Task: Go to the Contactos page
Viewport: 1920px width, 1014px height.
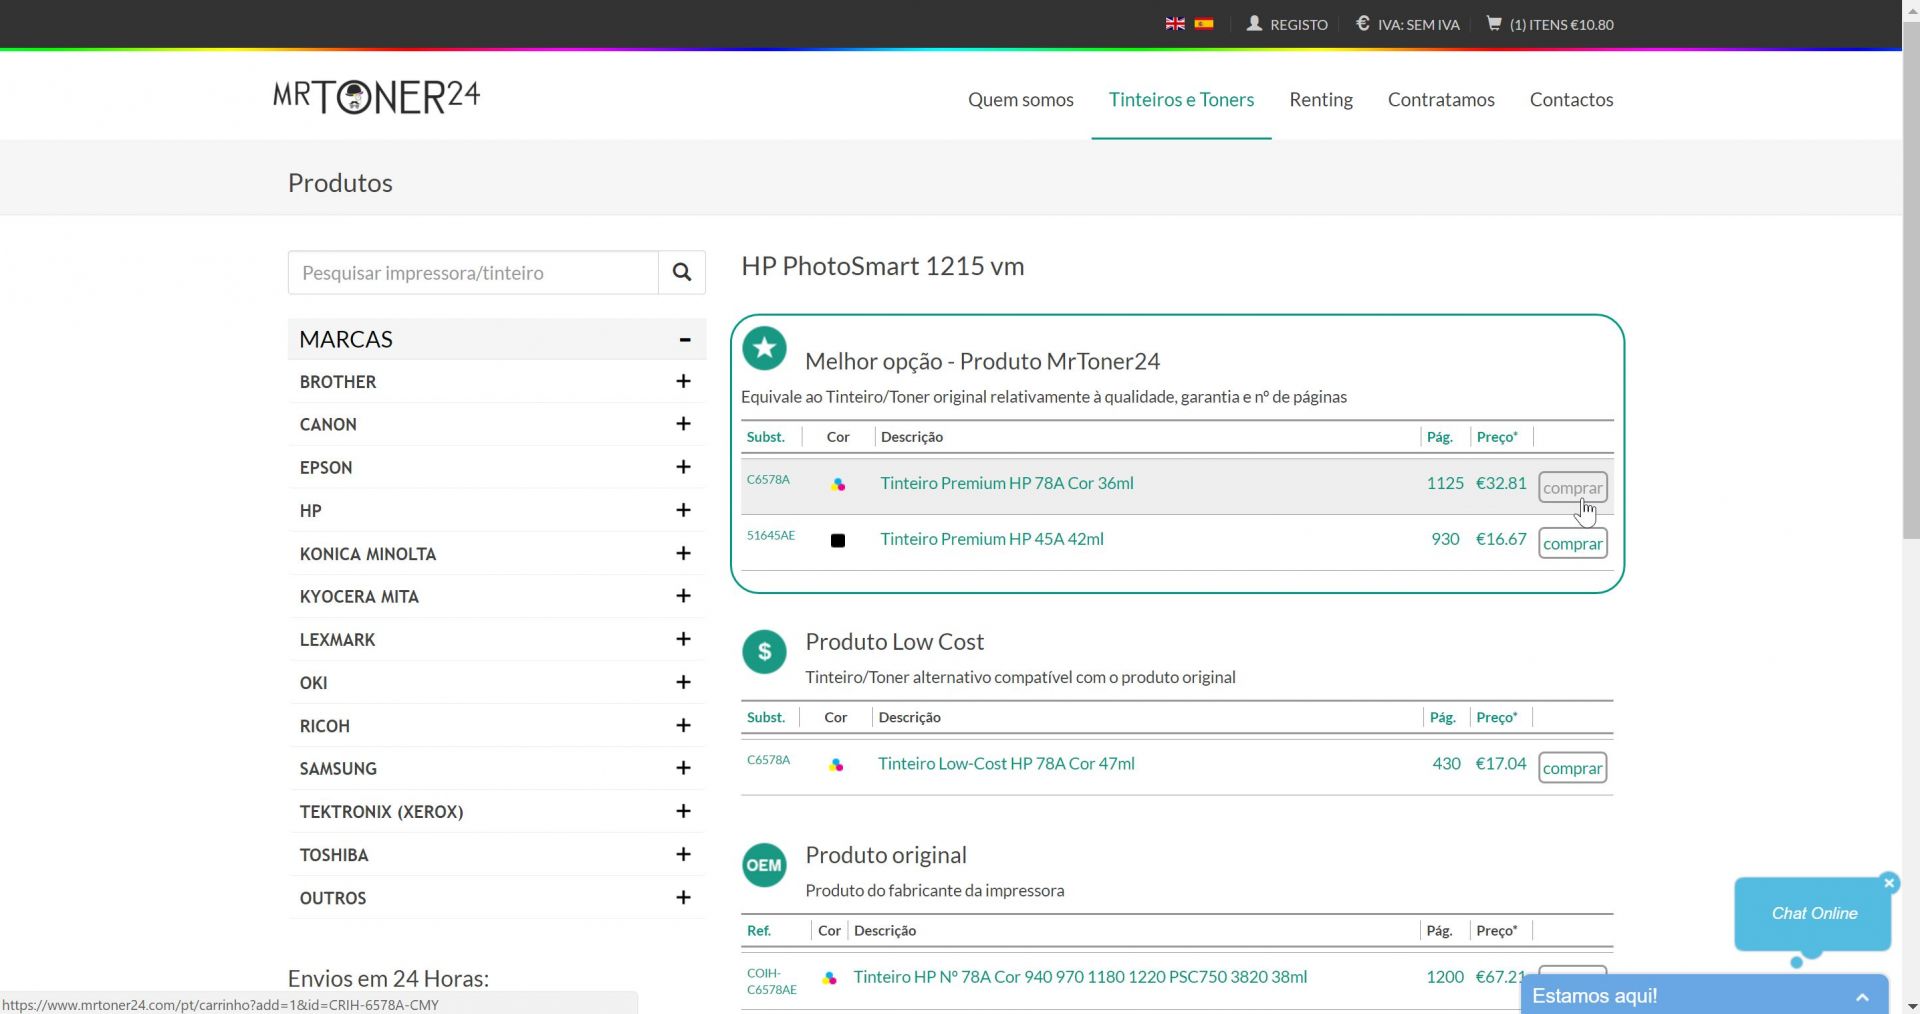Action: (x=1570, y=100)
